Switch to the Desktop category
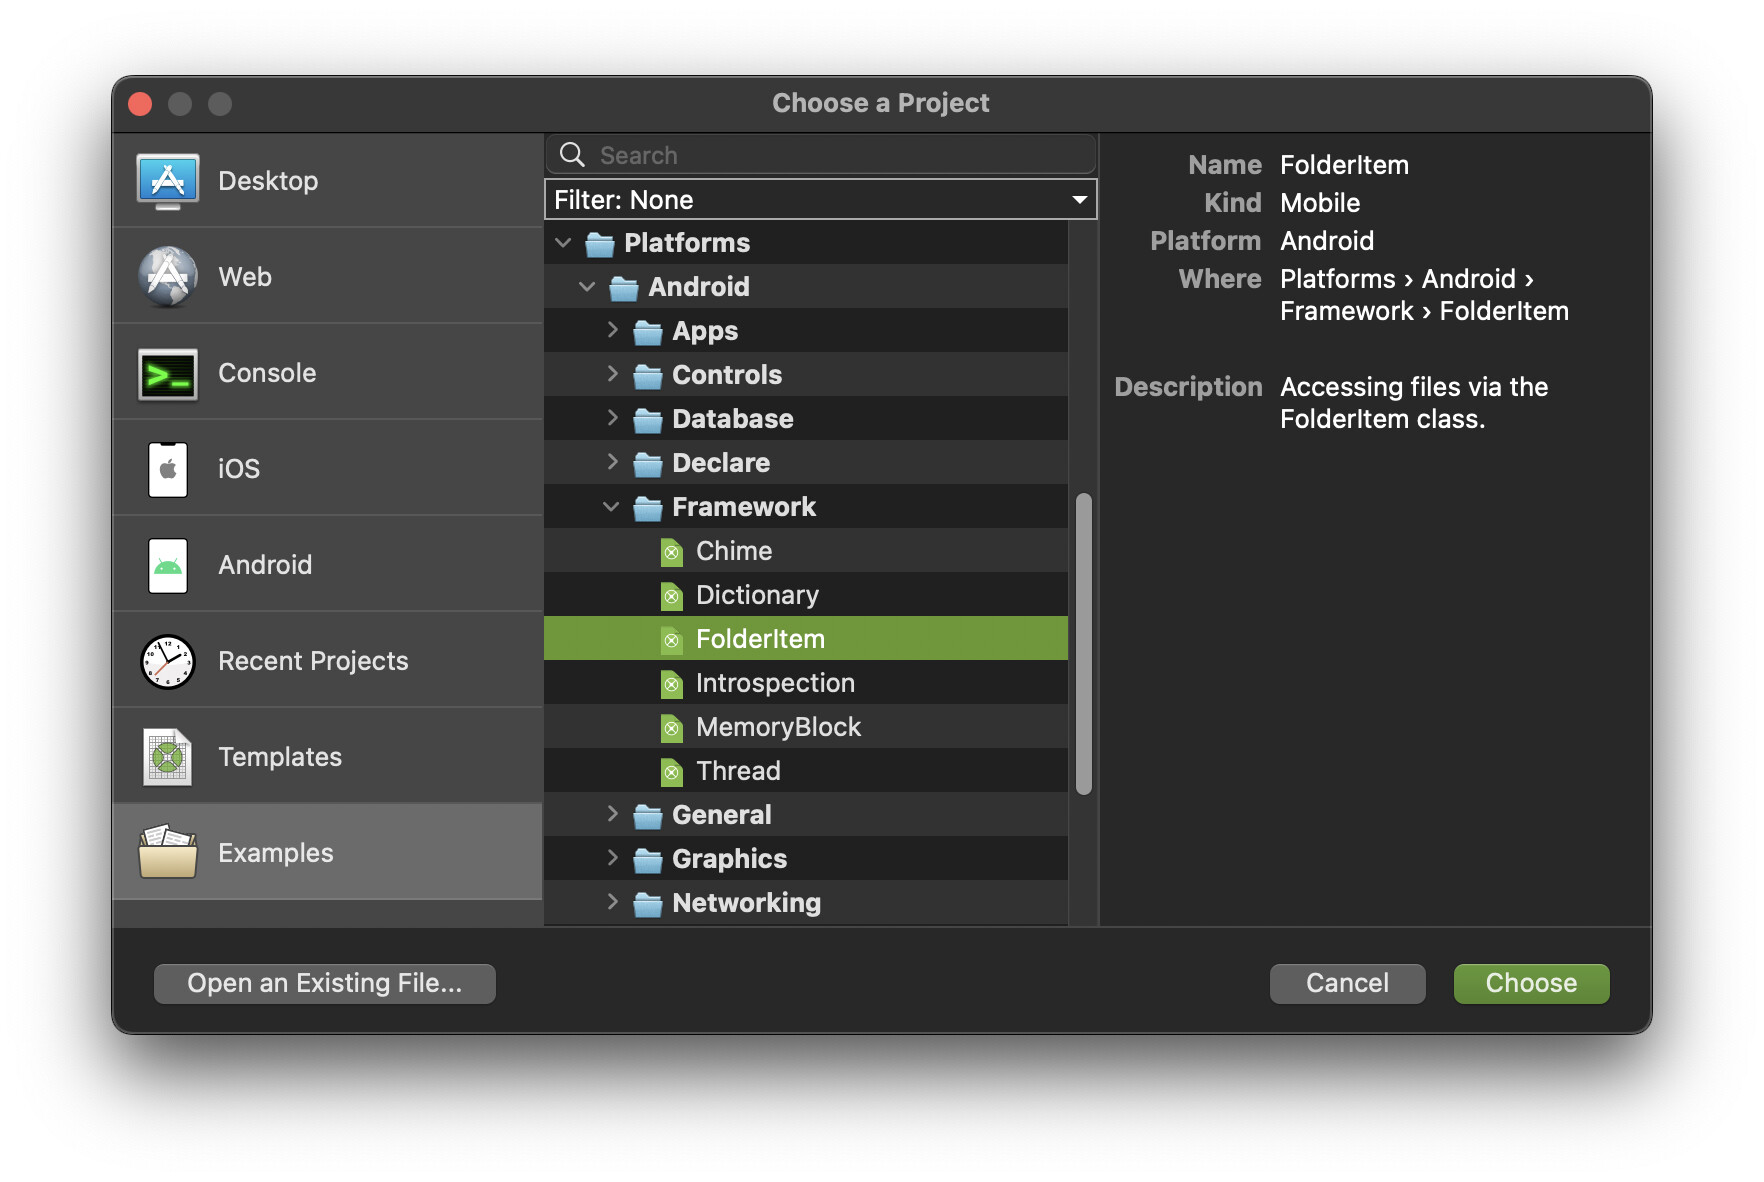The height and width of the screenshot is (1182, 1764). [328, 181]
